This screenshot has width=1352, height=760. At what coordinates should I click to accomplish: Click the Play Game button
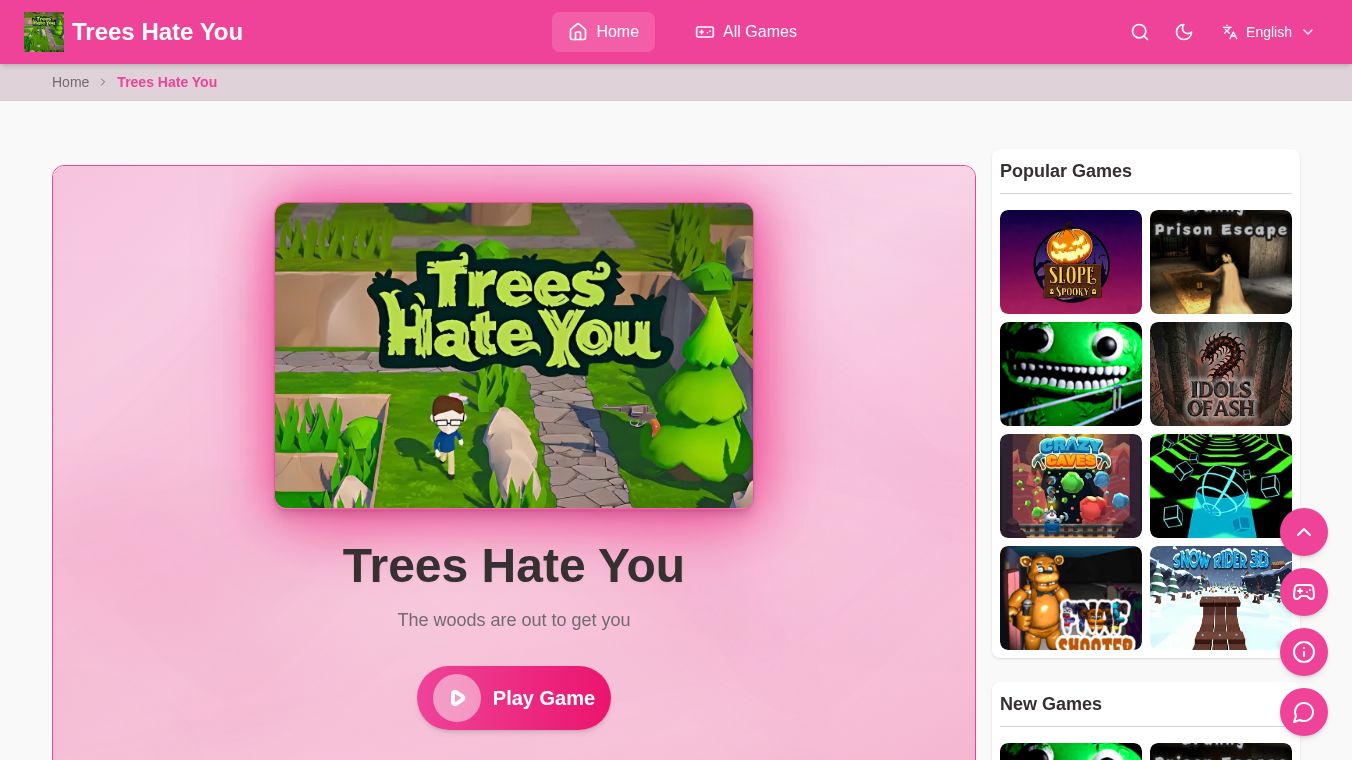[514, 698]
